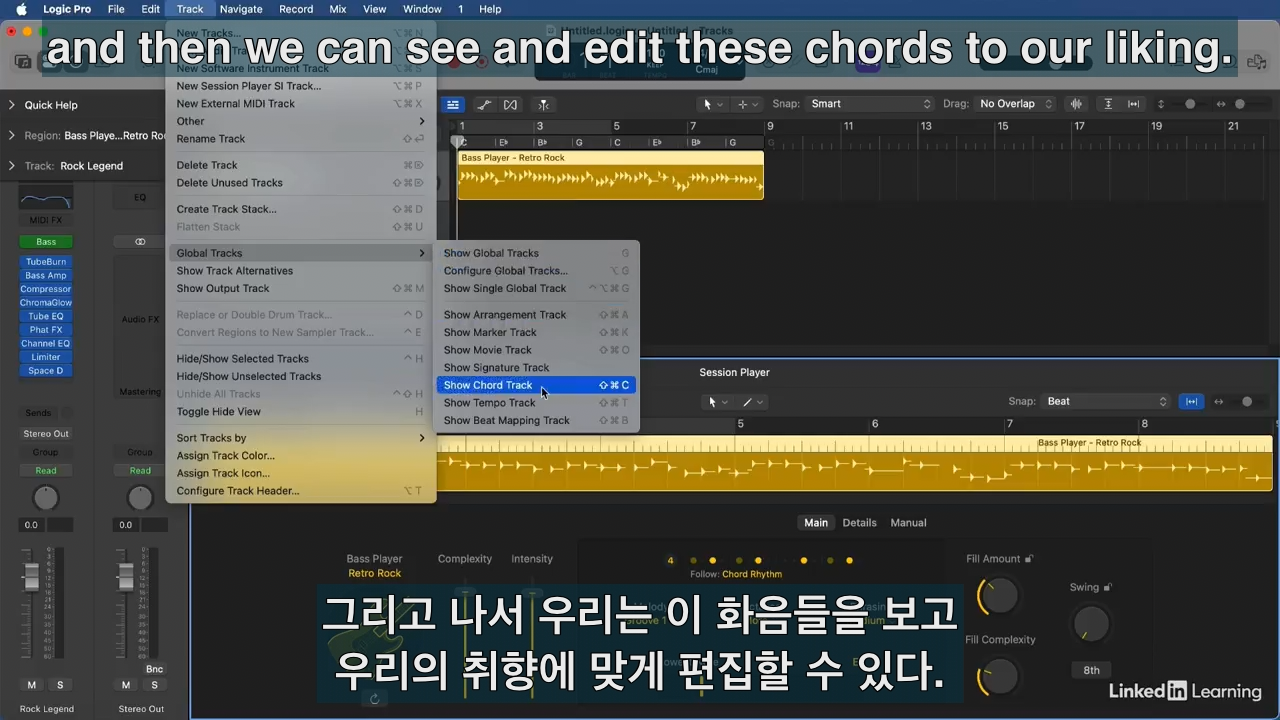Click the catch playhead icon in toolbar
This screenshot has width=1280, height=720.
543,104
